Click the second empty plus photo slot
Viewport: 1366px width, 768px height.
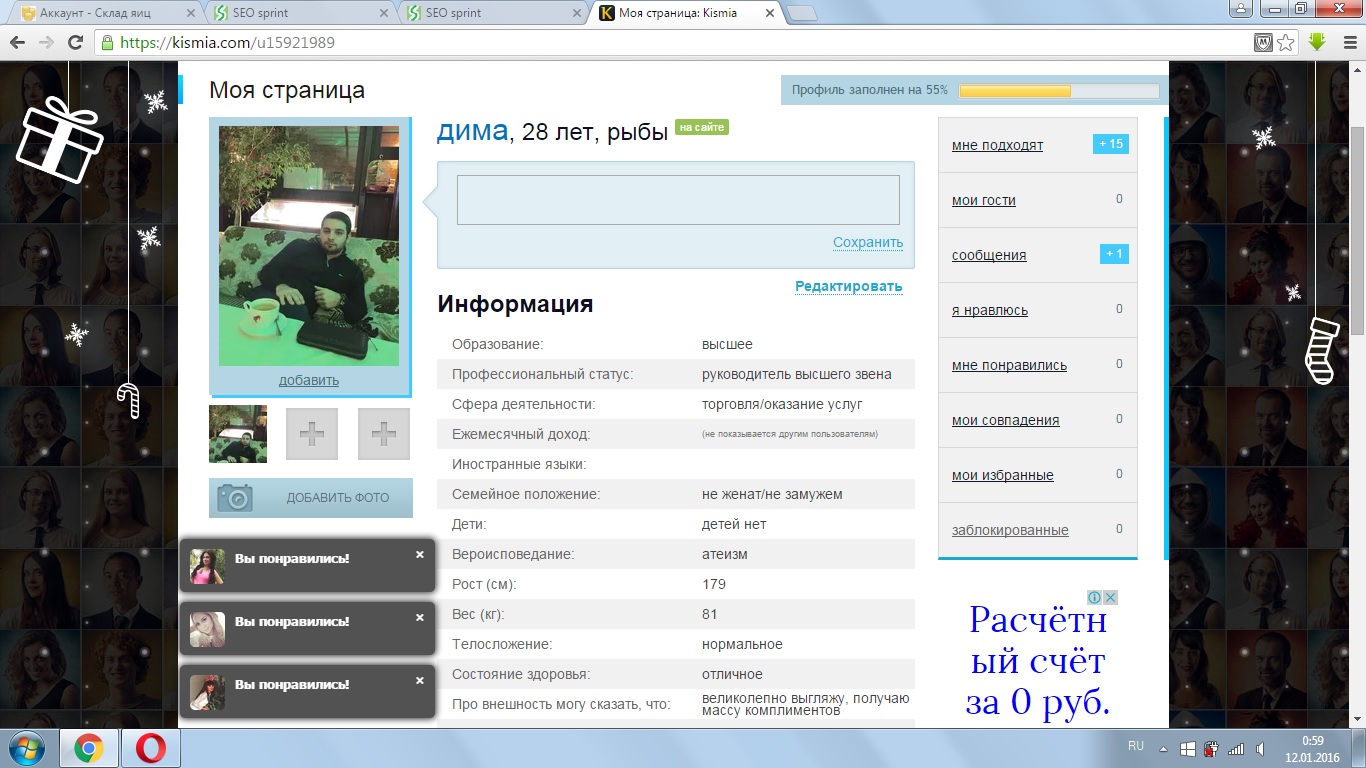click(x=384, y=434)
